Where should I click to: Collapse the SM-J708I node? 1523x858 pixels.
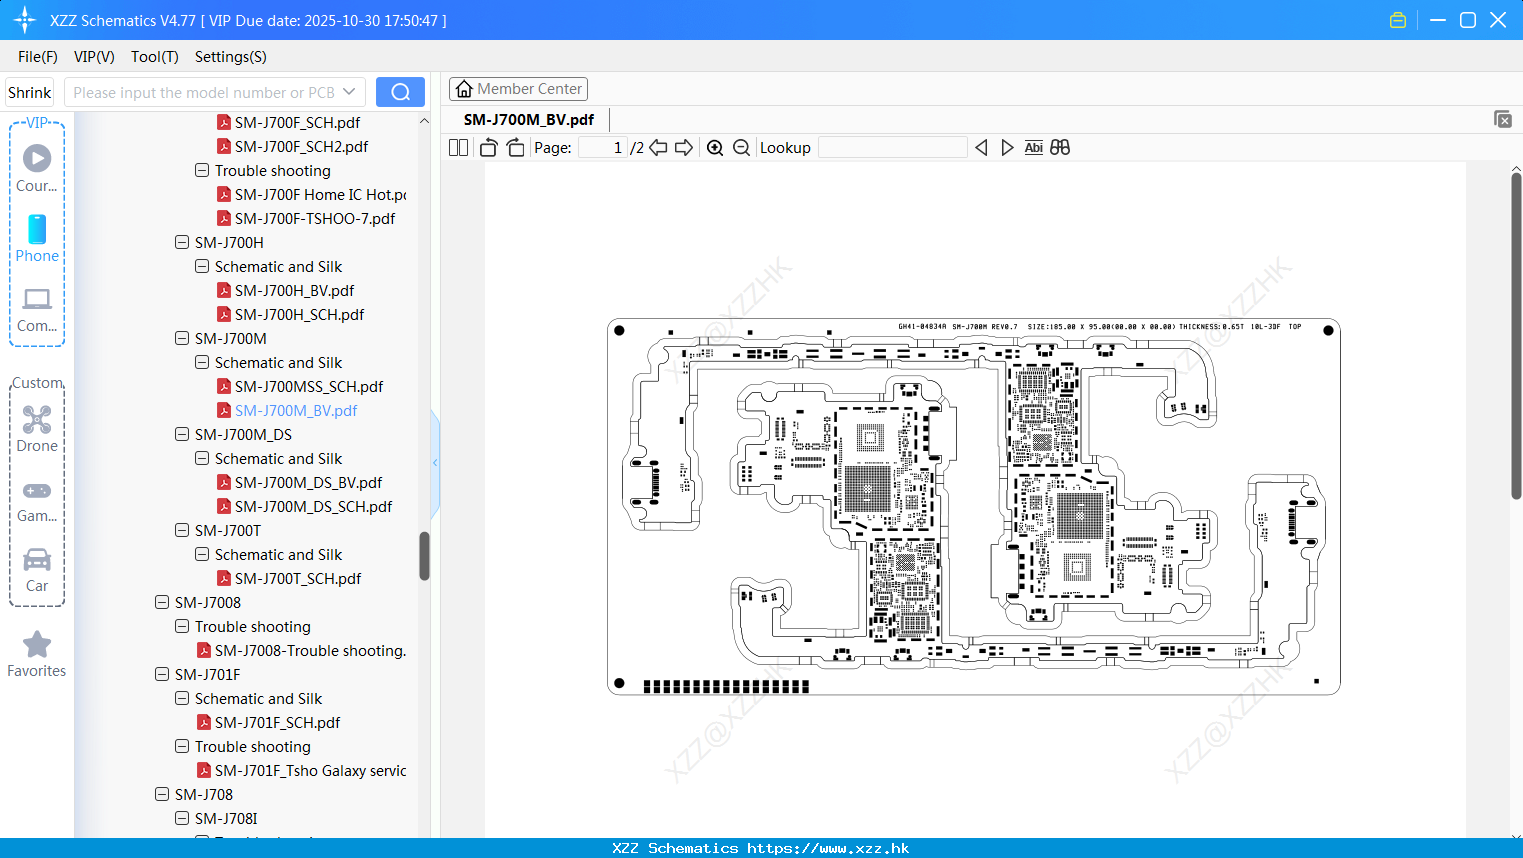click(182, 818)
